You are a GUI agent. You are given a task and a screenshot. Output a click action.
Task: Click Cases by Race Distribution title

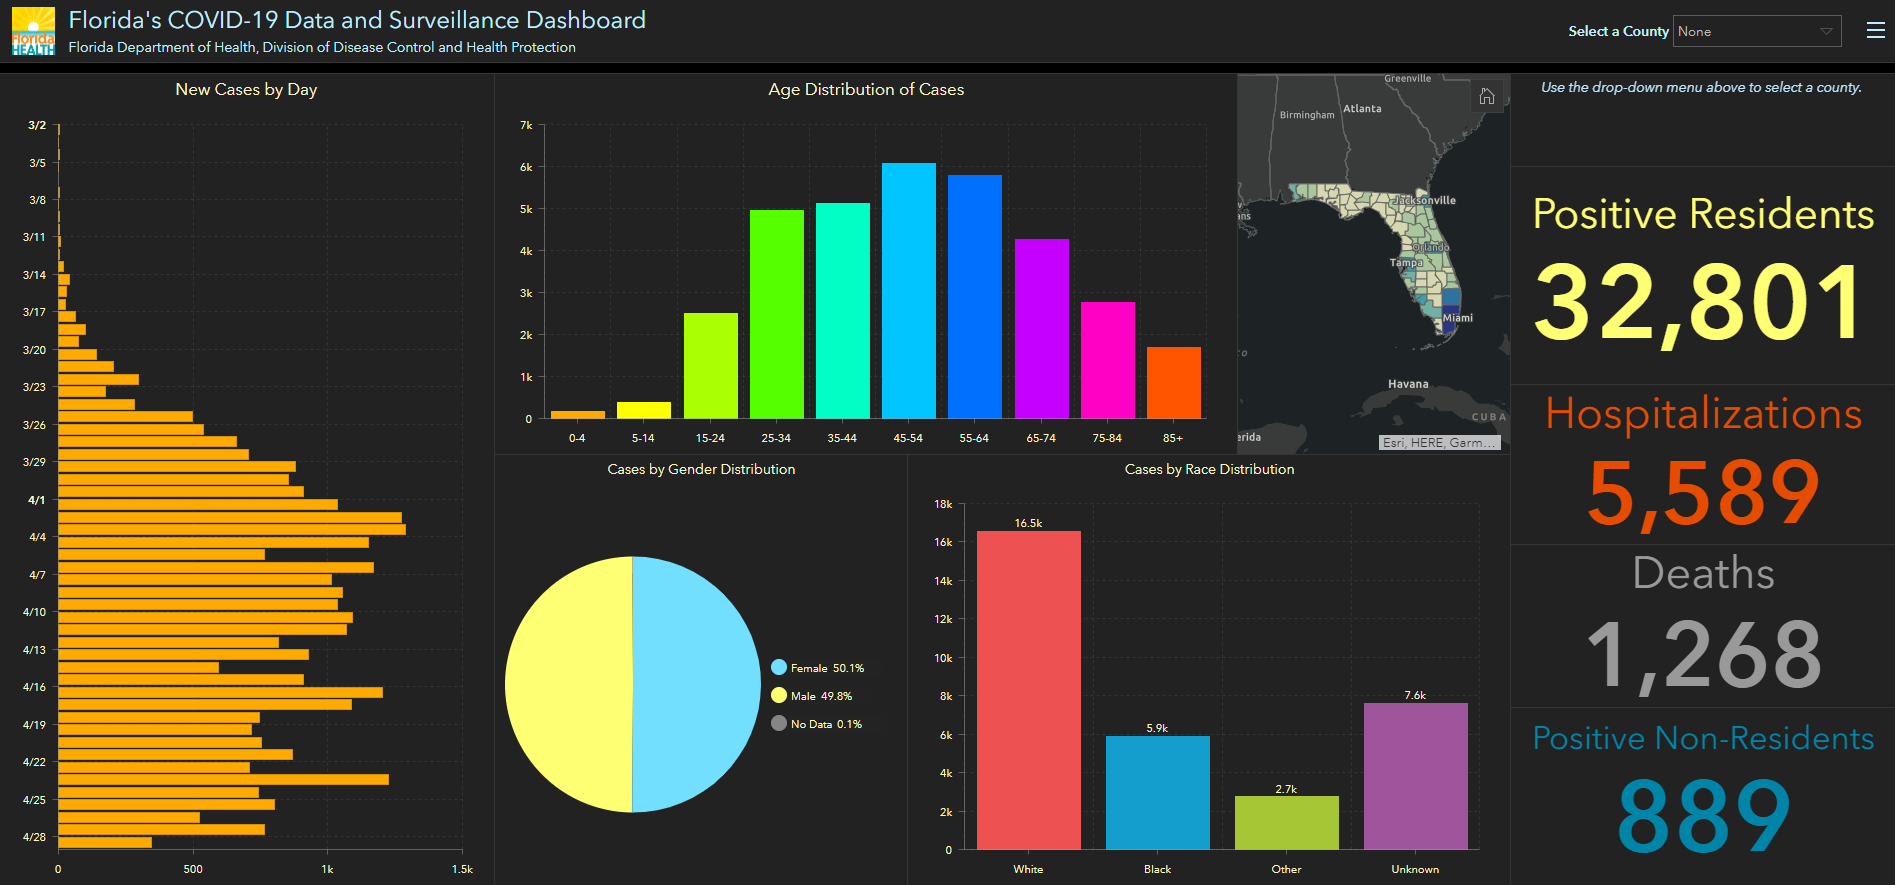[1209, 469]
